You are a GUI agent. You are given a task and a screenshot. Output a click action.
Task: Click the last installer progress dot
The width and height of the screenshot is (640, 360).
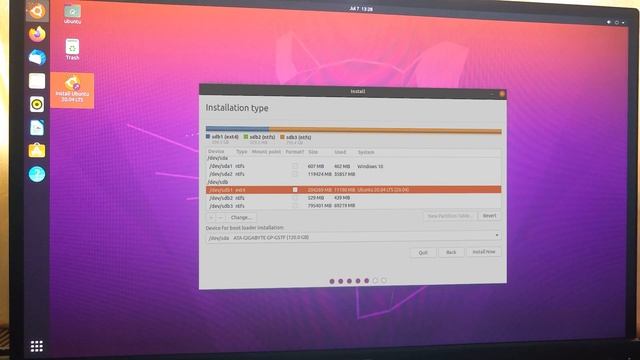point(384,280)
